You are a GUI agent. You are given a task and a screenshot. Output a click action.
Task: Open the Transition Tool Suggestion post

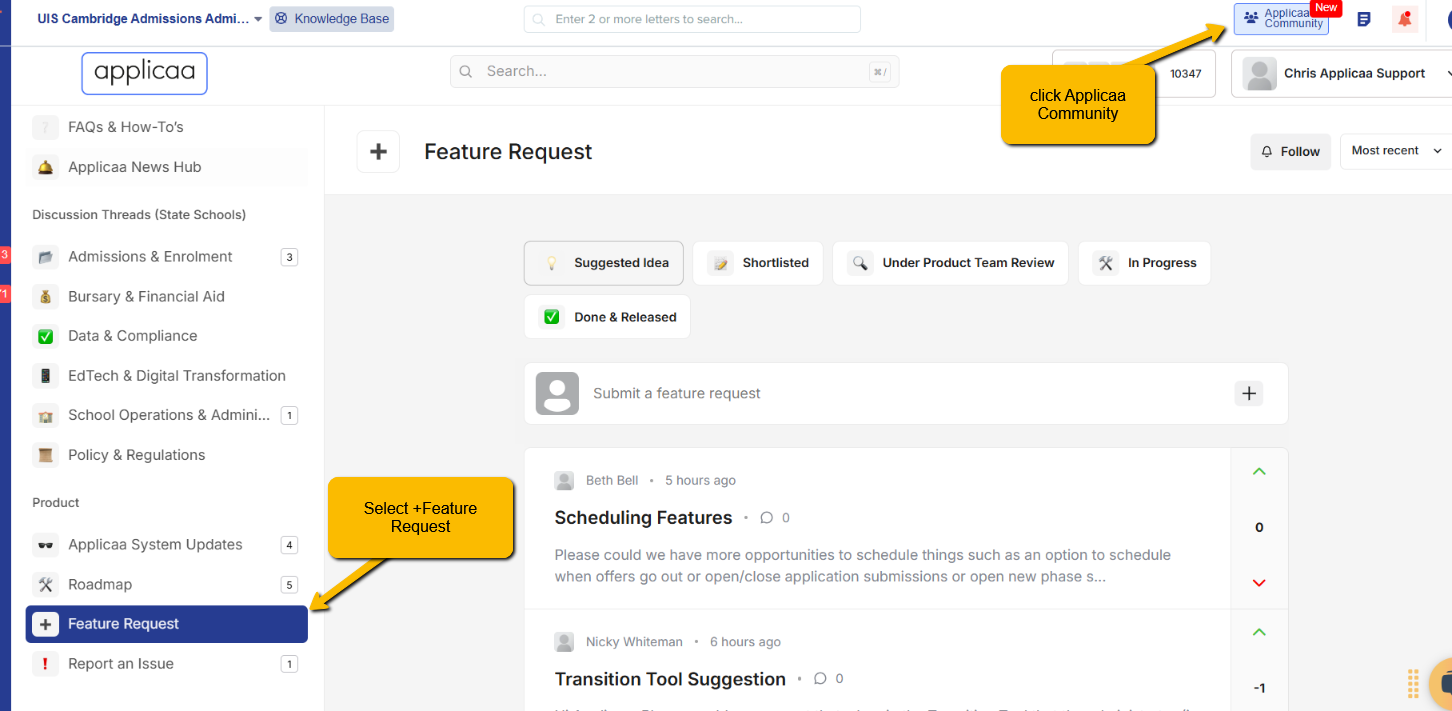(670, 680)
